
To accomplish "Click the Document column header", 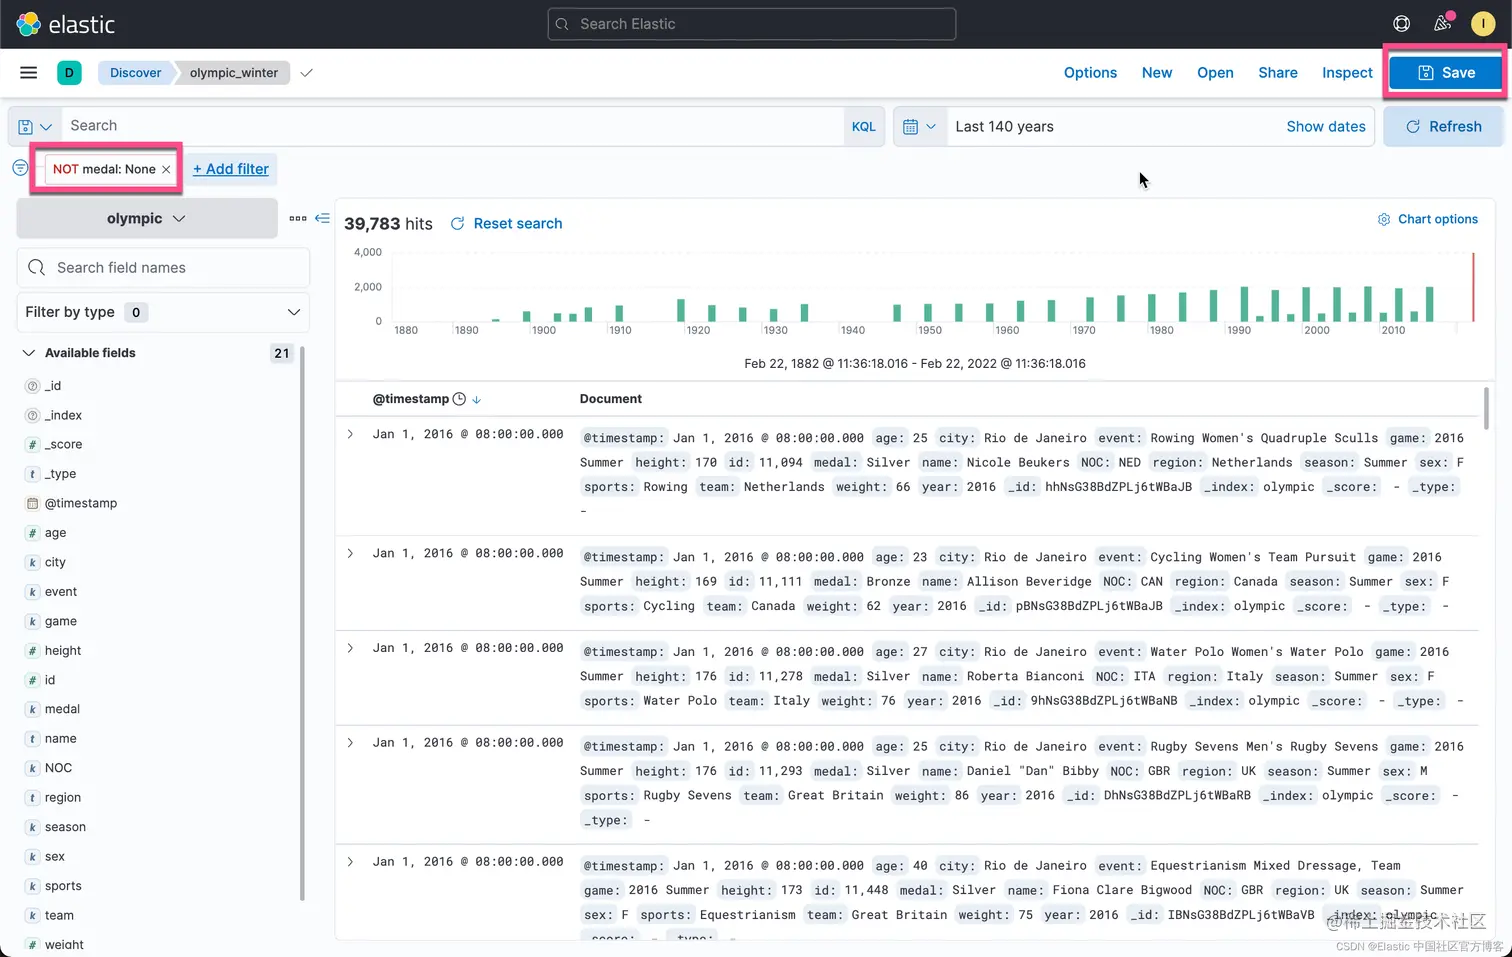I will point(611,399).
